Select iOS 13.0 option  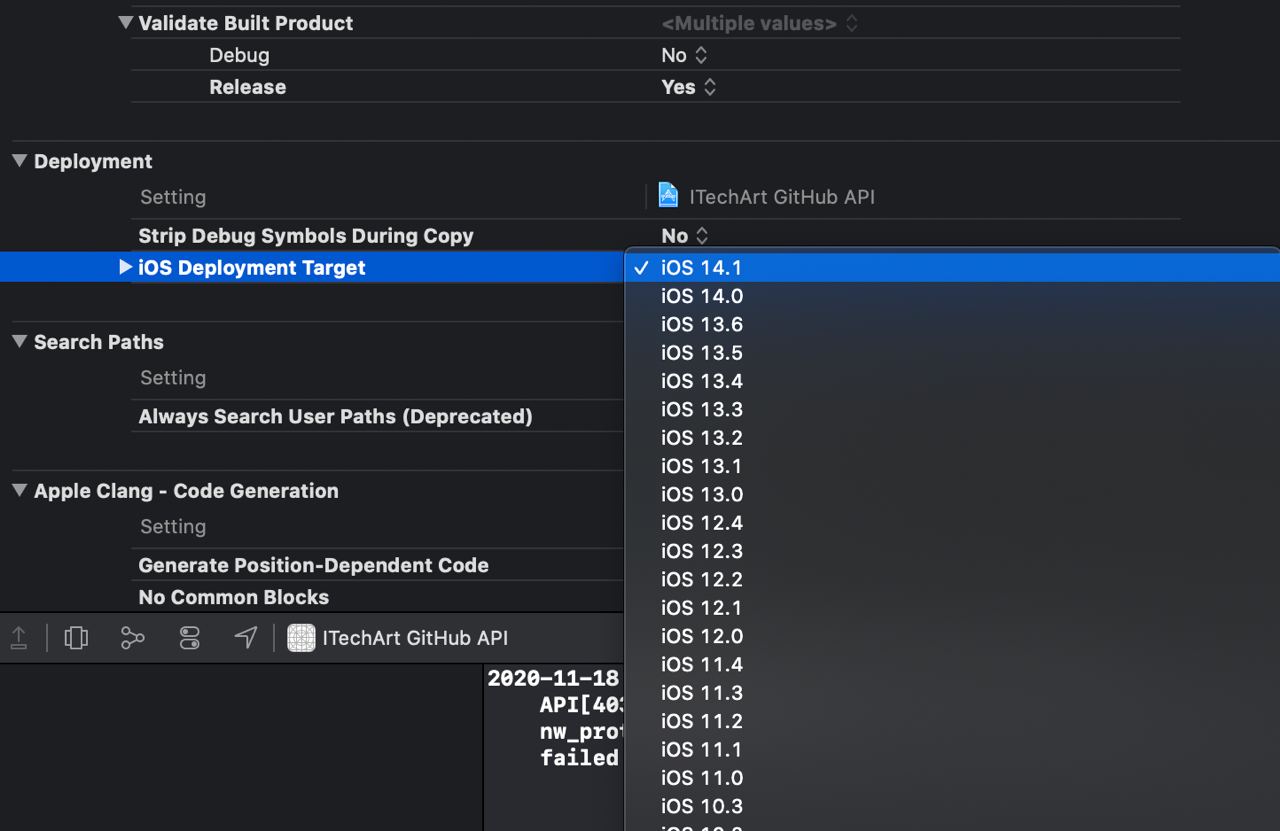pyautogui.click(x=952, y=494)
